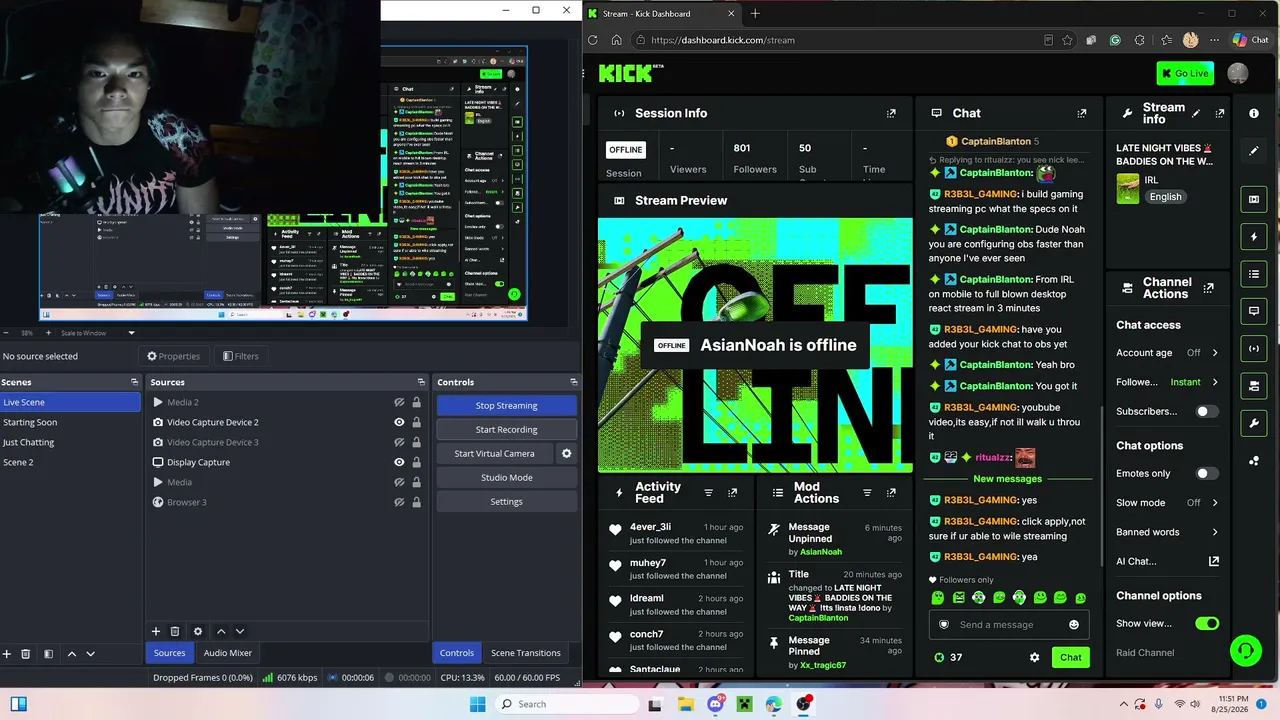This screenshot has height=720, width=1280.
Task: Select the Starting Soon scene
Action: coord(70,422)
